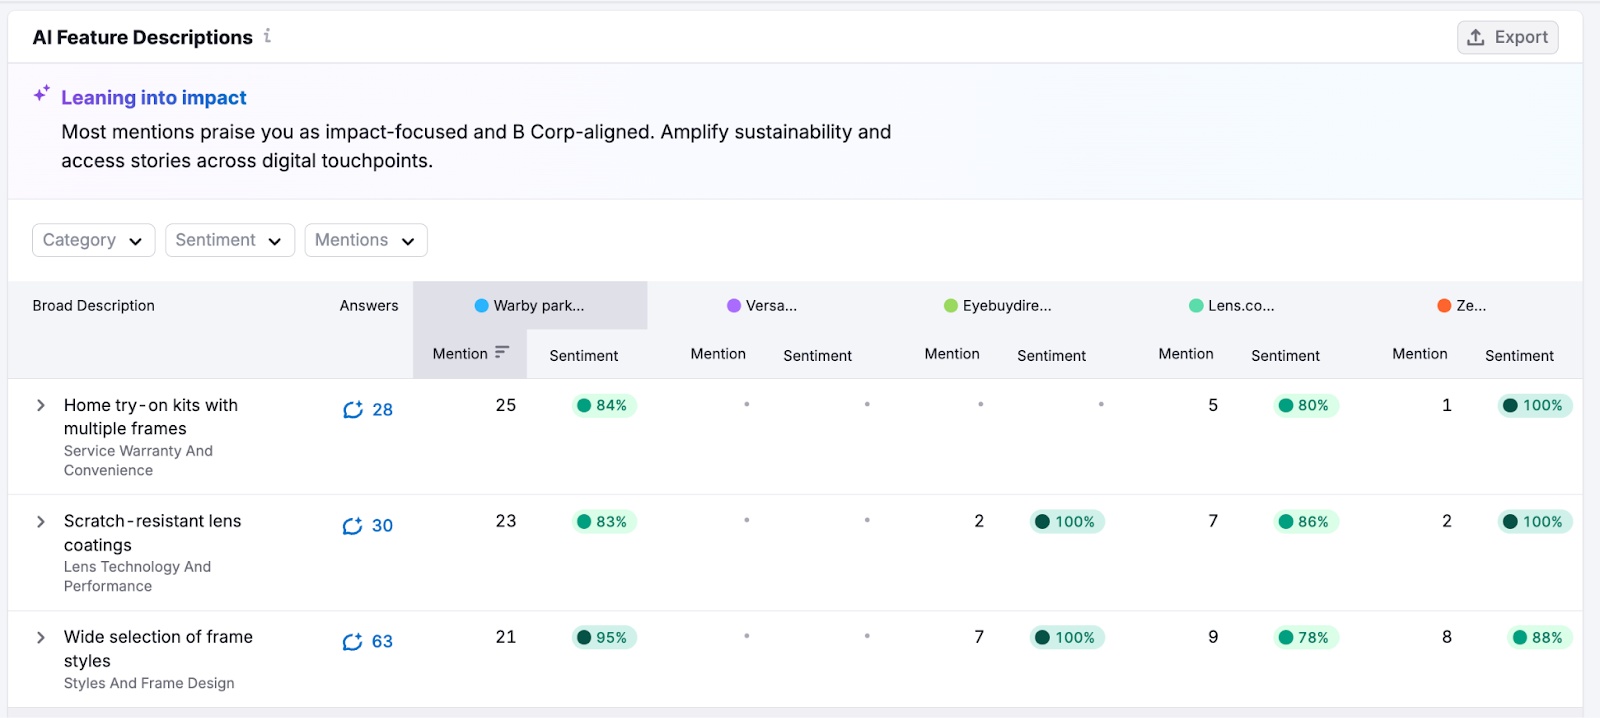1600x718 pixels.
Task: Click the info icon beside AI Feature Descriptions
Action: [267, 36]
